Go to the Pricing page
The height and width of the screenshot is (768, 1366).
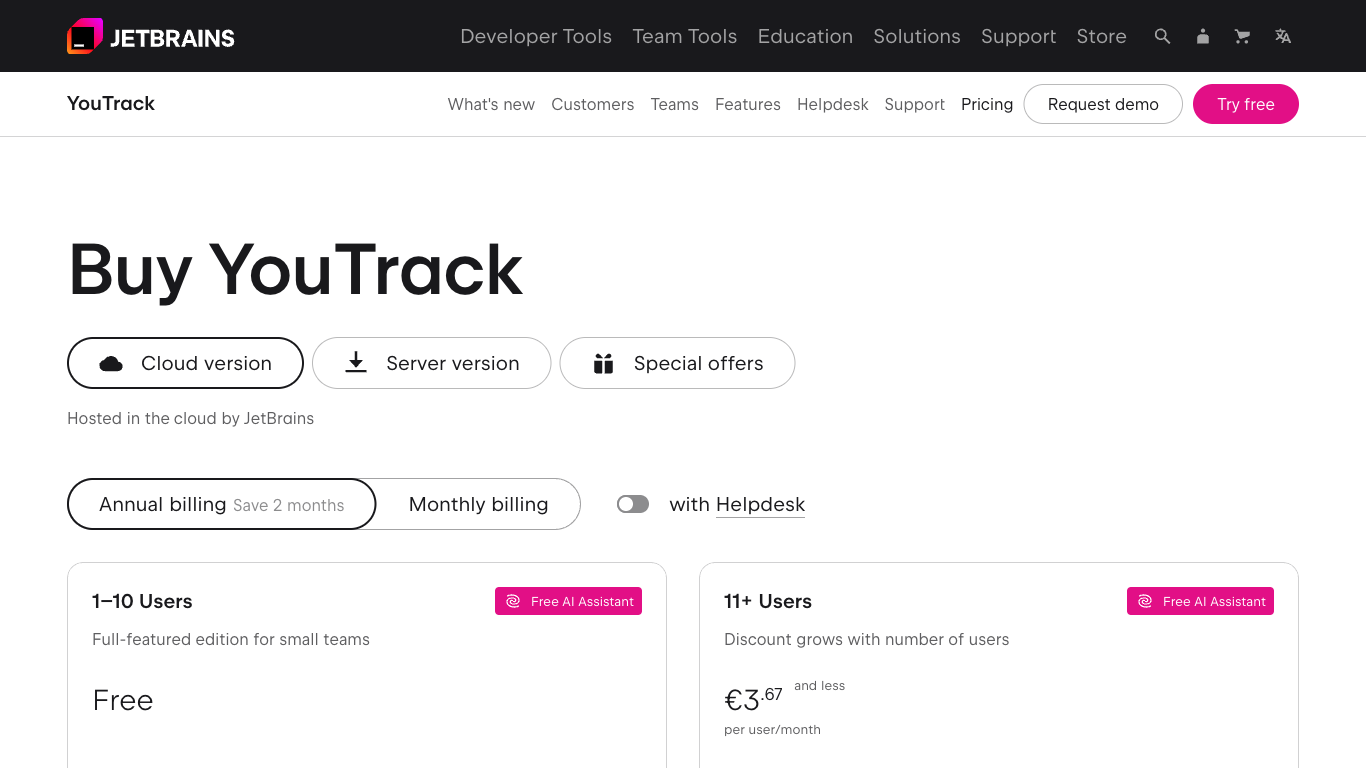(987, 104)
